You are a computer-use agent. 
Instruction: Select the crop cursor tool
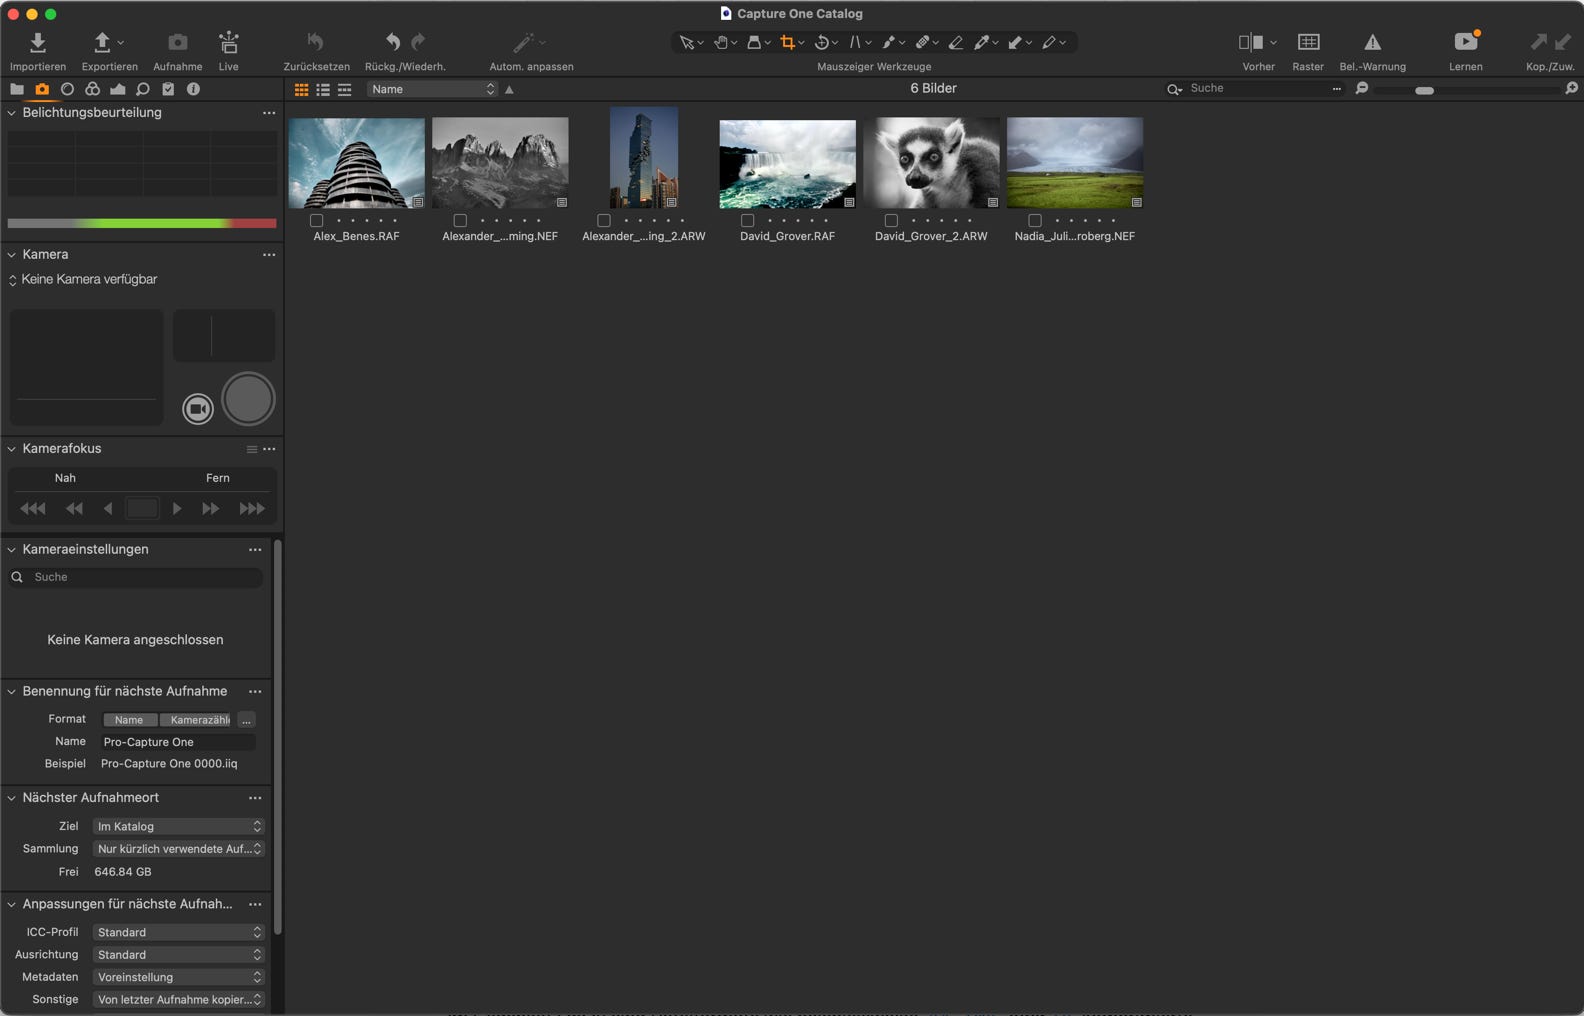[788, 43]
